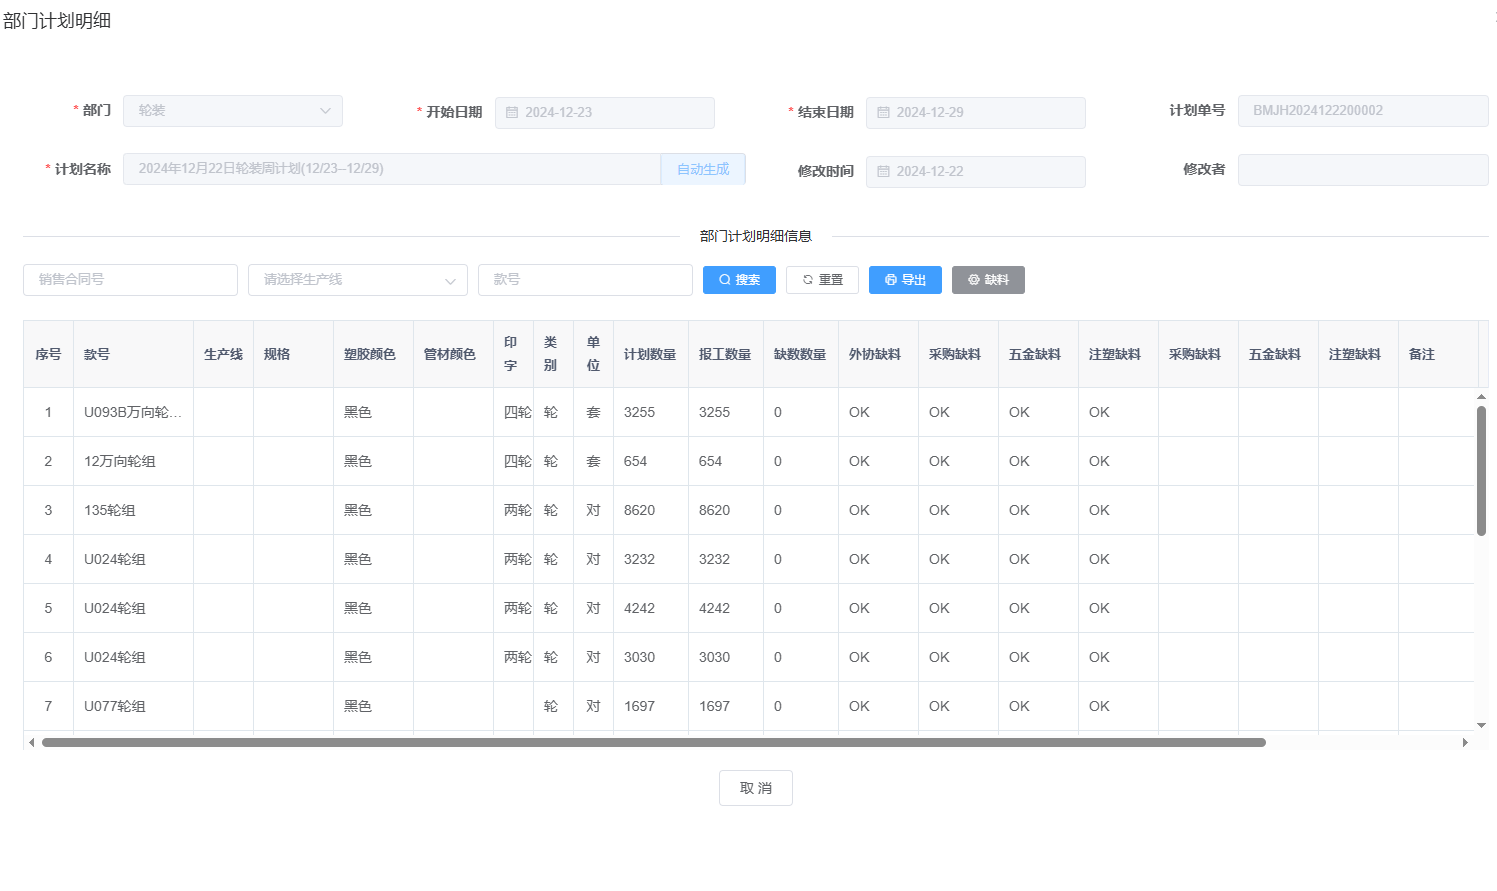The height and width of the screenshot is (891, 1497).
Task: Click the 计划数量 column header
Action: point(650,354)
